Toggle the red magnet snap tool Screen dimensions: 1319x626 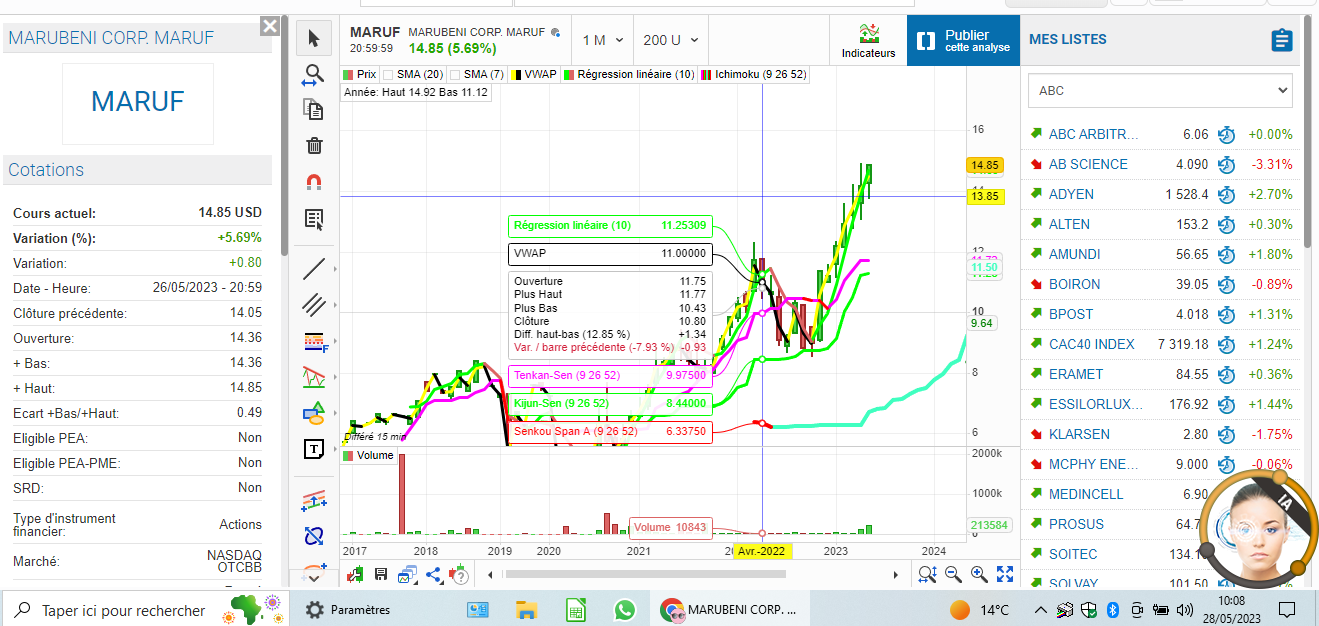tap(314, 182)
